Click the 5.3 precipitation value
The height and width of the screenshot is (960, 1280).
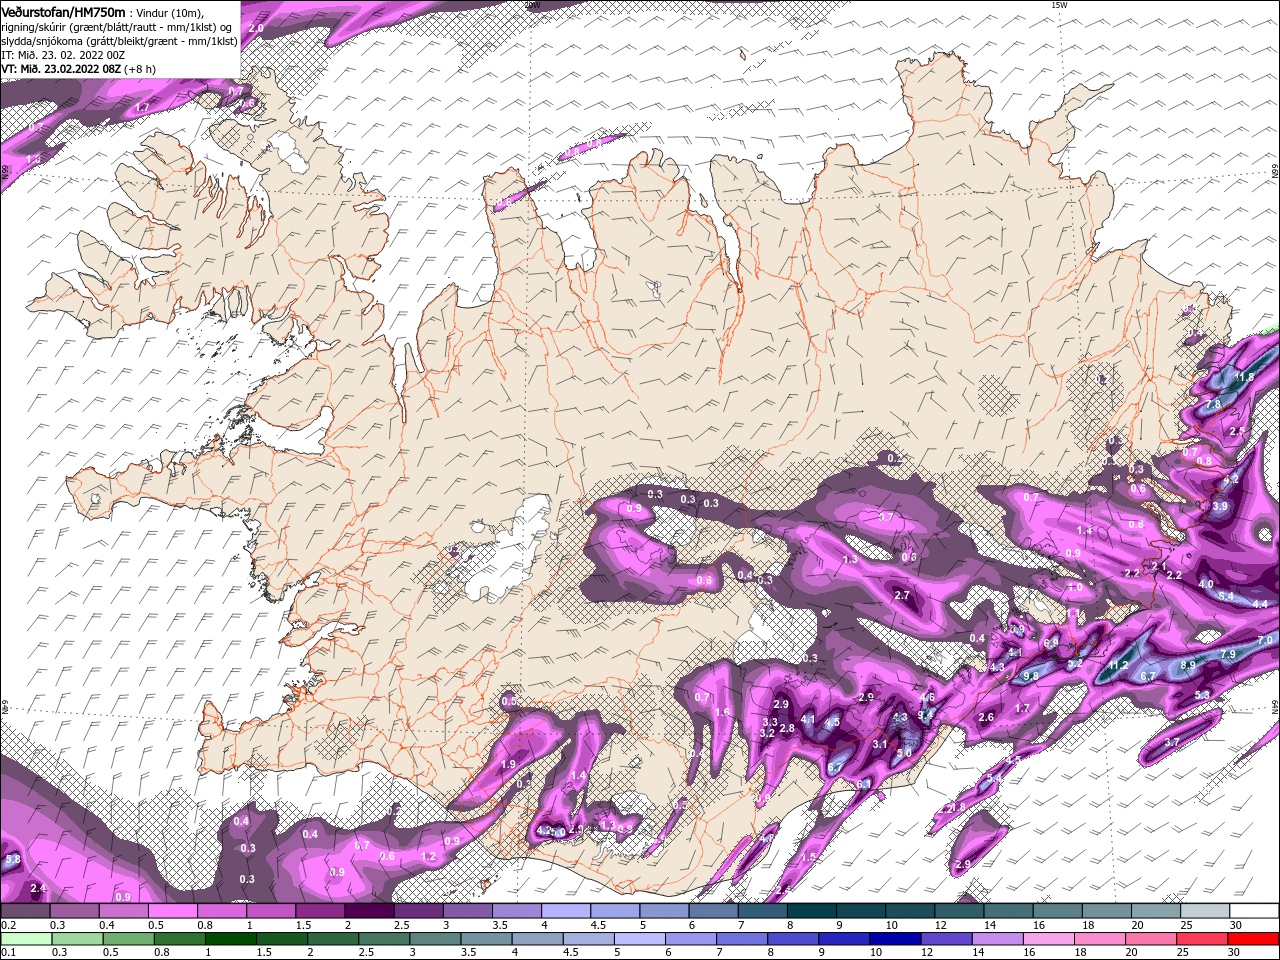pyautogui.click(x=1202, y=695)
